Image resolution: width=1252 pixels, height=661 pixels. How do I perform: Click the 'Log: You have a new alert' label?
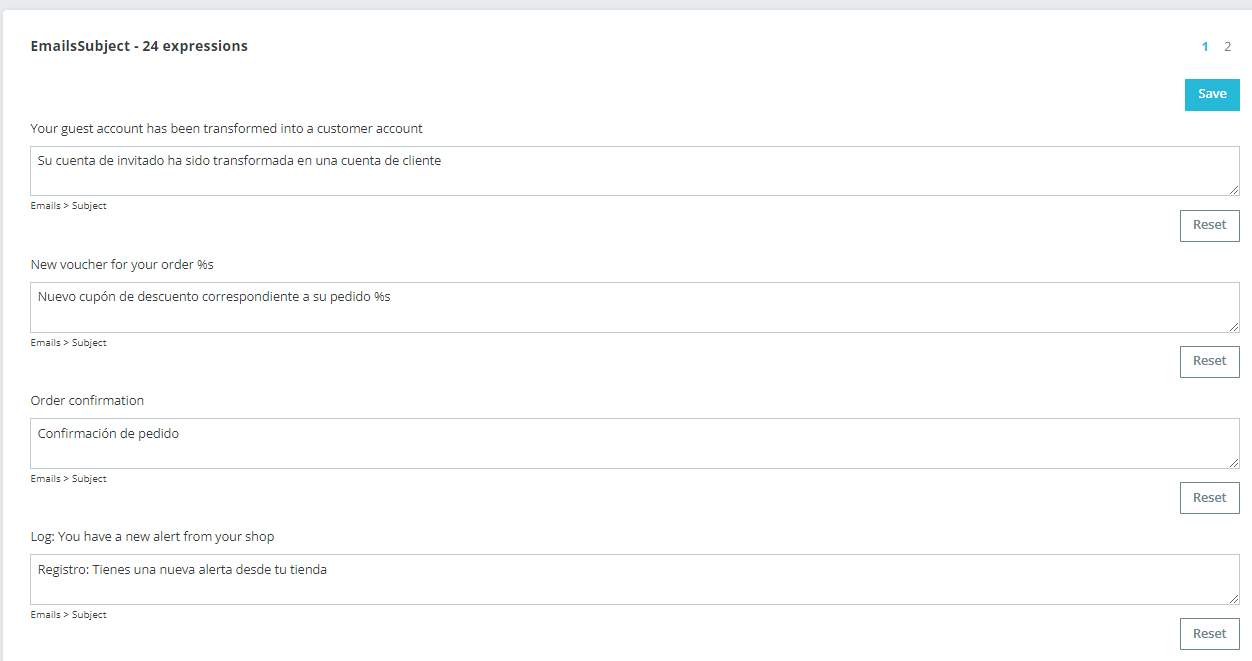click(x=152, y=536)
